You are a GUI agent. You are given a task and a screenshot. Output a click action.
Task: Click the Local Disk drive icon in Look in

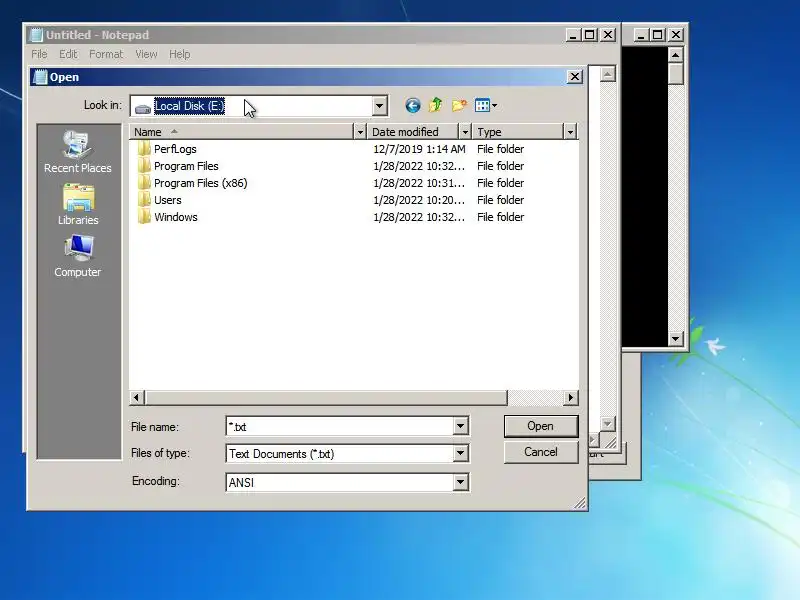coord(143,107)
